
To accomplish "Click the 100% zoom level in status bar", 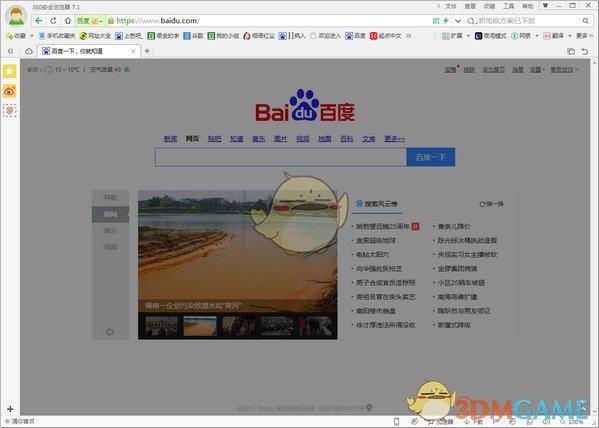I will pos(571,422).
